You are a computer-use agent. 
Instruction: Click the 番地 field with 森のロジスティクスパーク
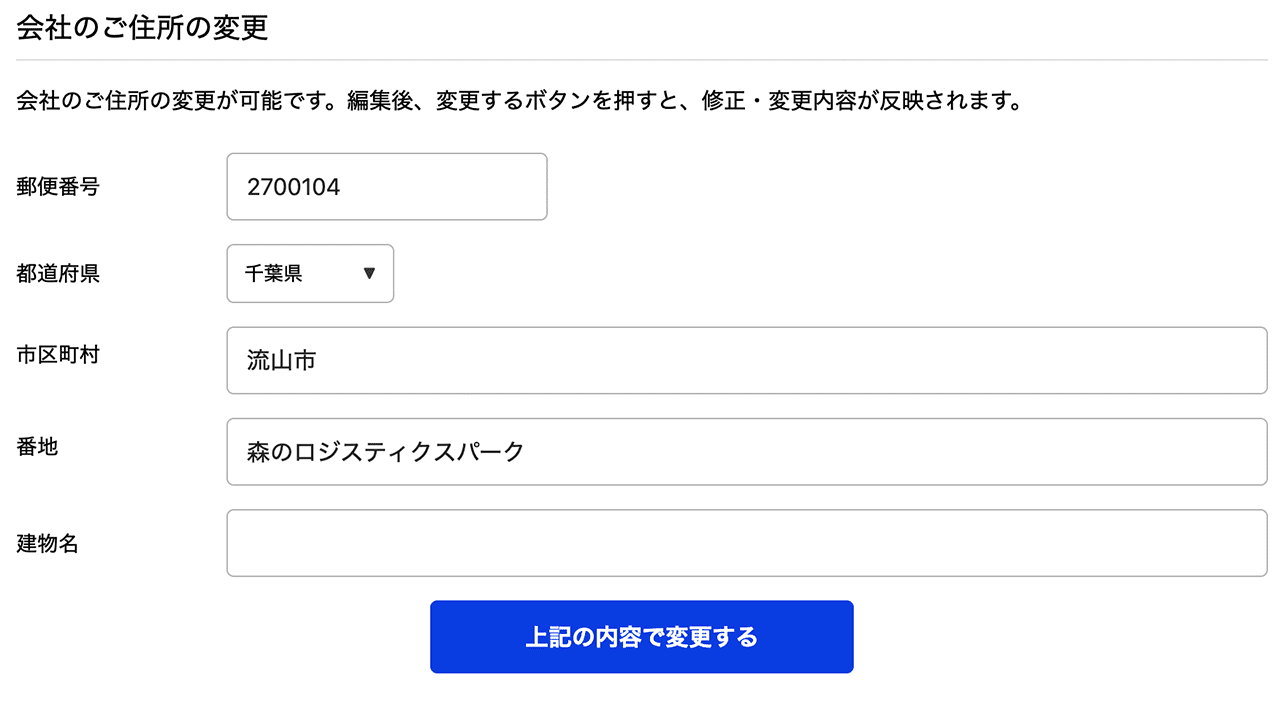coord(746,451)
